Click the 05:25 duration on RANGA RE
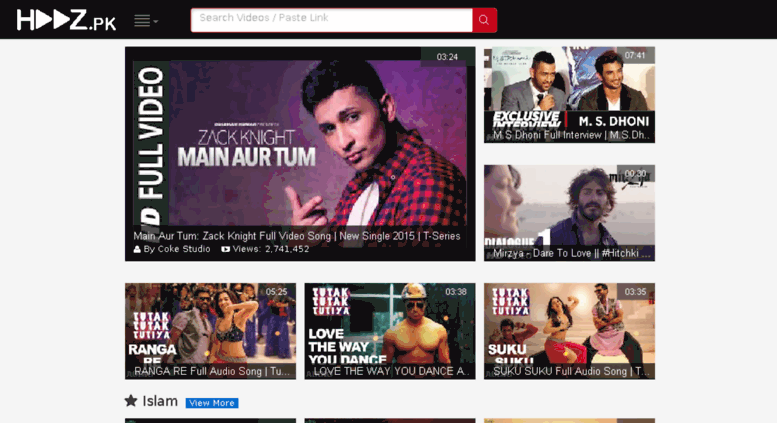Screen dimensions: 777x423 [x=277, y=292]
